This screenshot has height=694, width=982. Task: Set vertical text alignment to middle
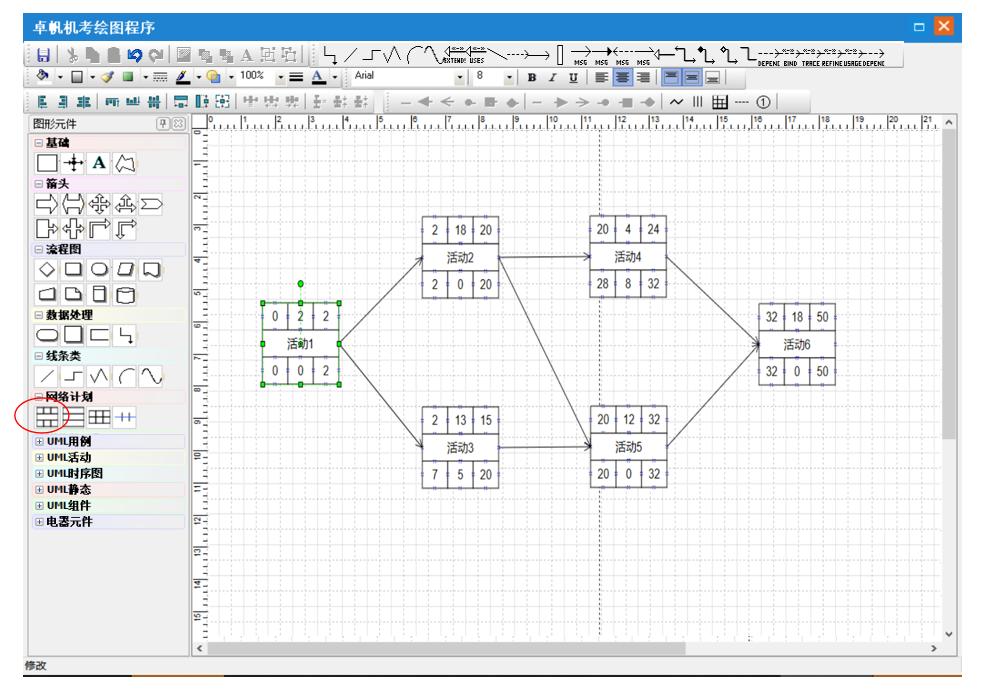click(691, 77)
